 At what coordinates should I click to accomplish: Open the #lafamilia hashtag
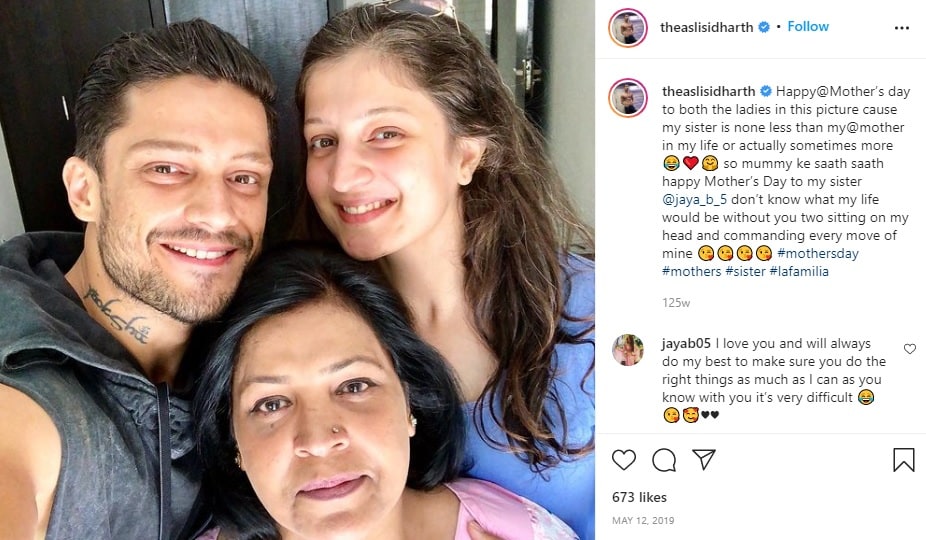(799, 271)
